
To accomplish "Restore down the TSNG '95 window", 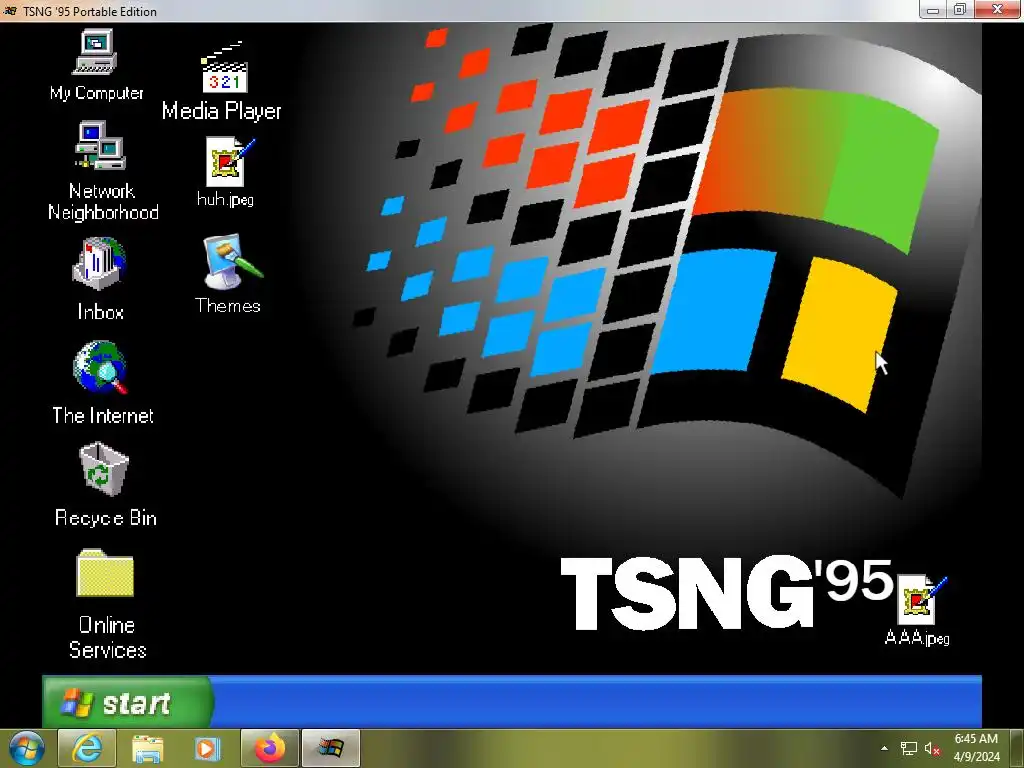I will (960, 10).
